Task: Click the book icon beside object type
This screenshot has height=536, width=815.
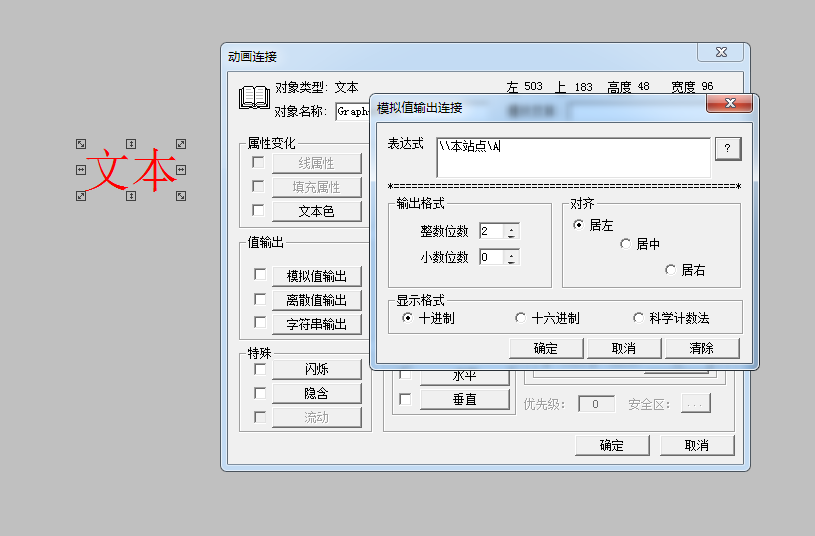Action: pos(254,98)
